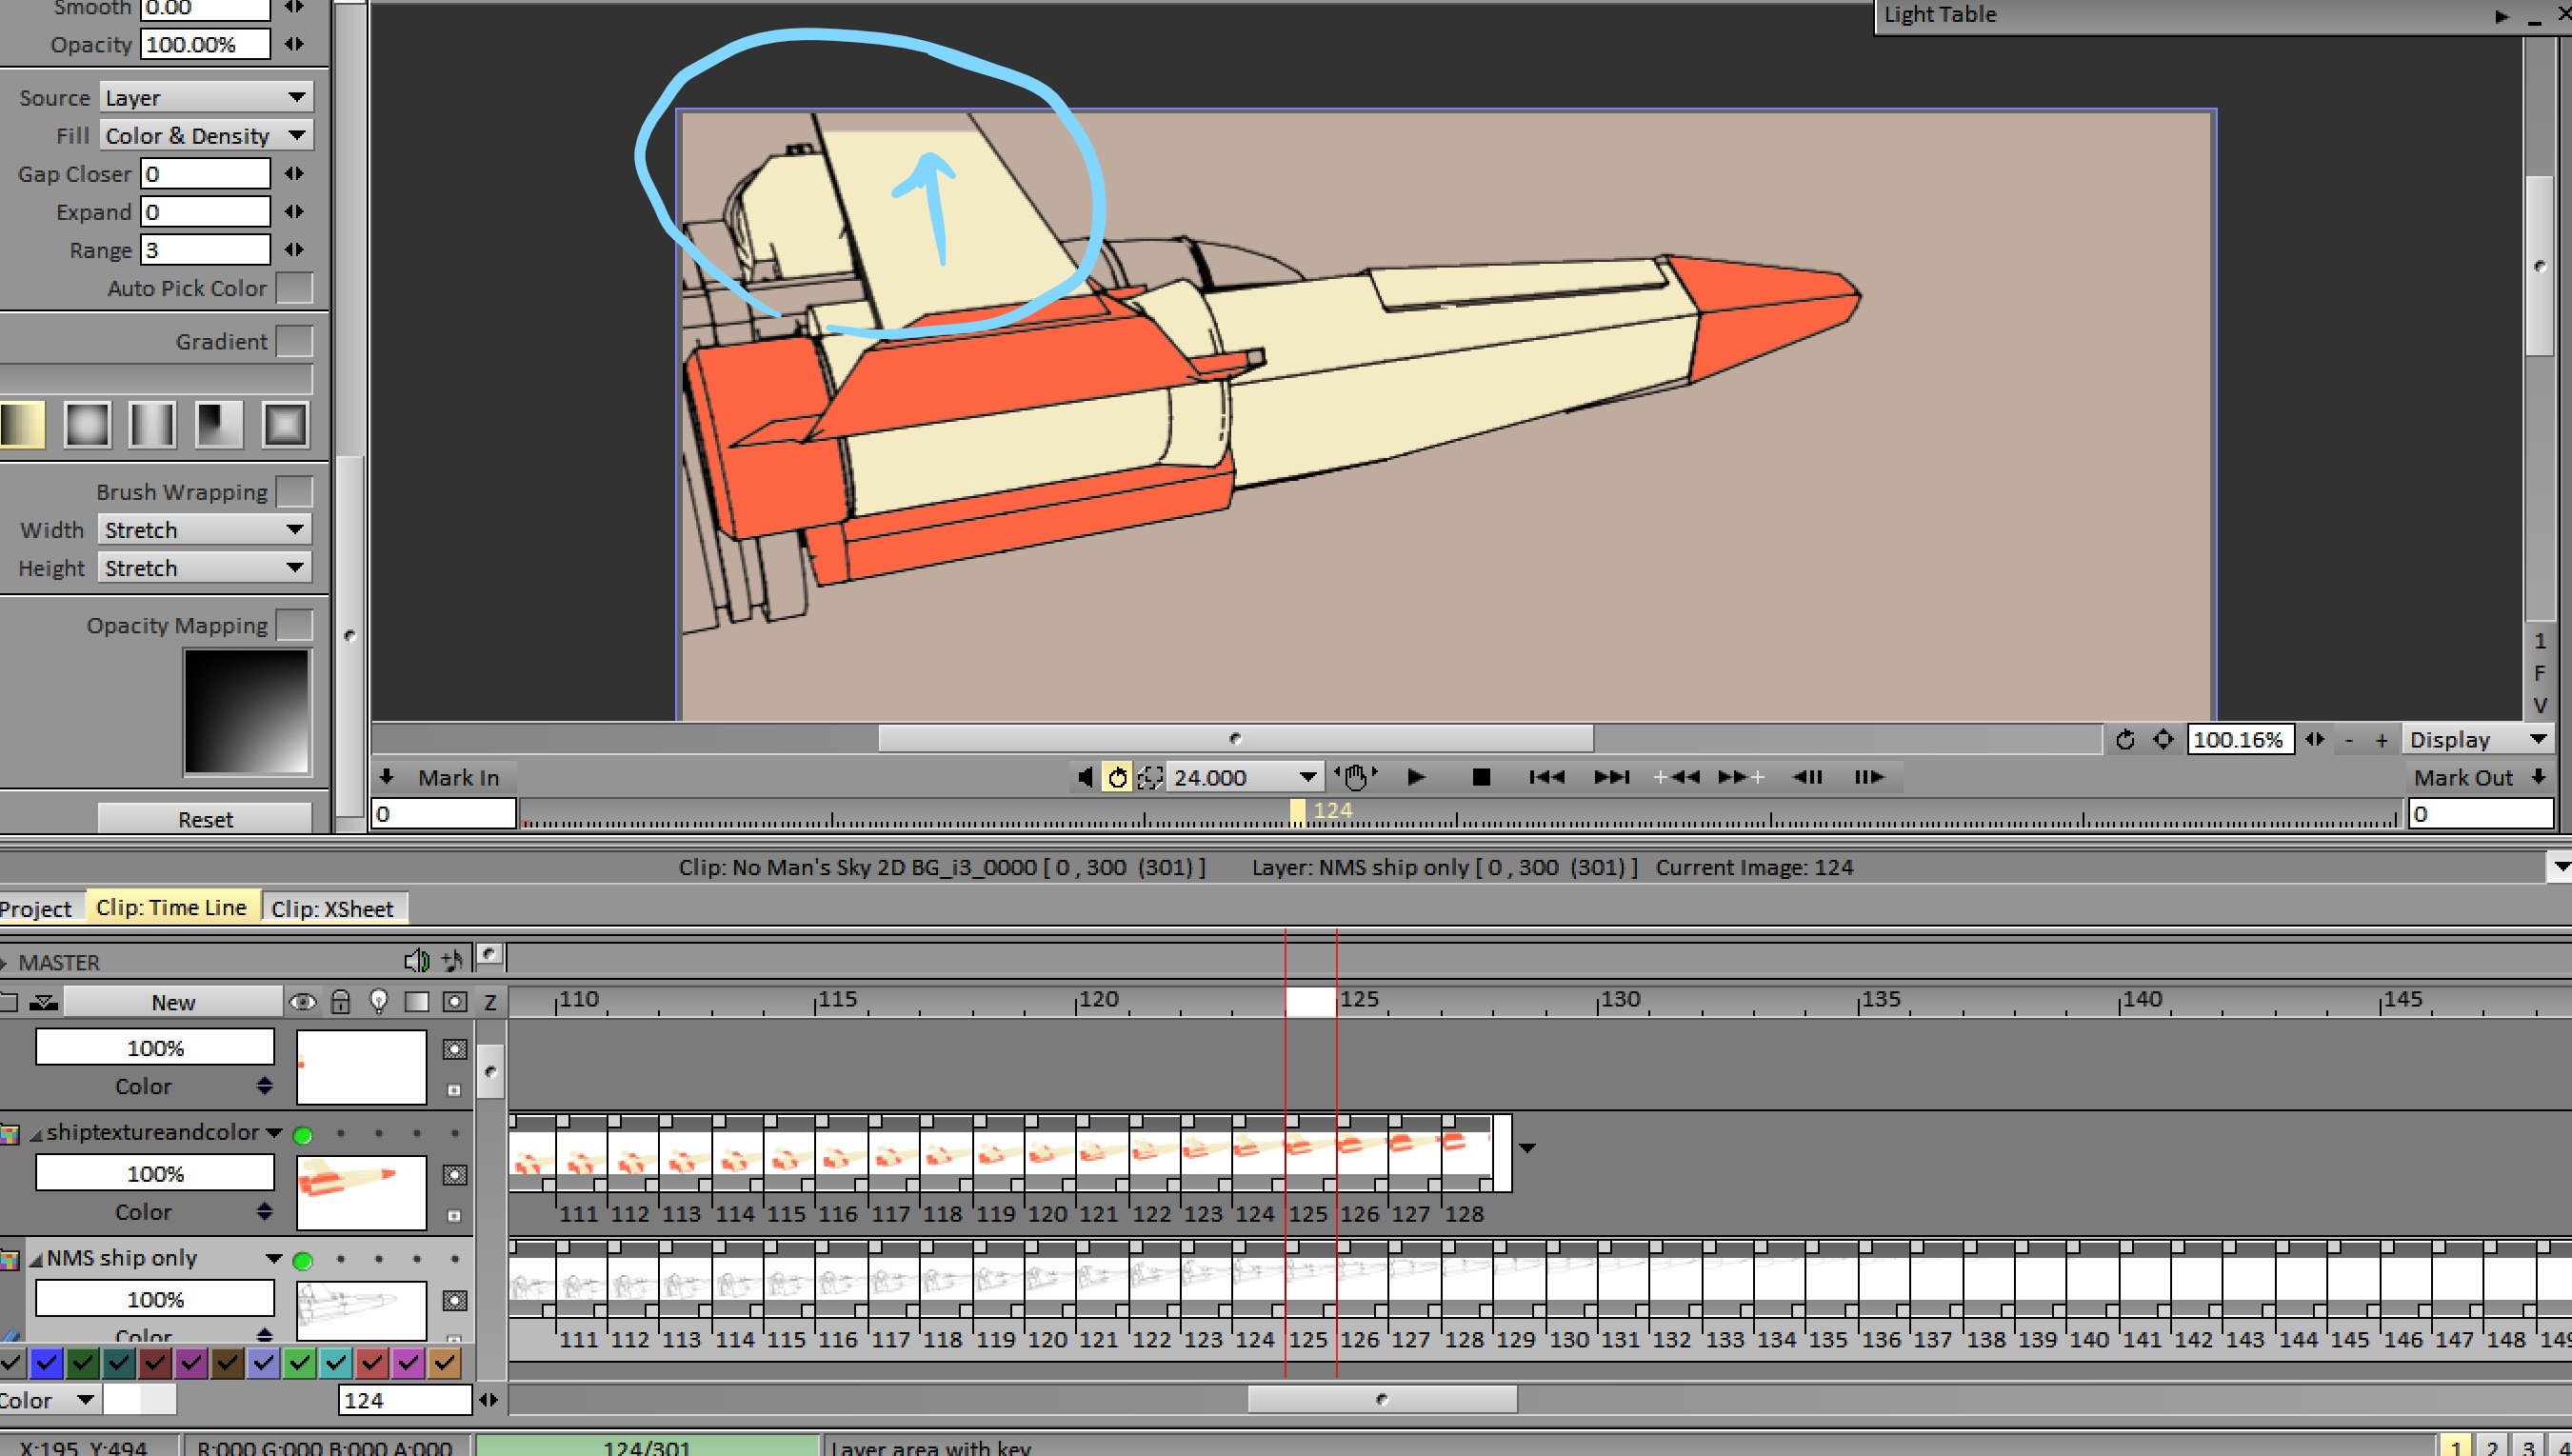This screenshot has width=2572, height=1456.
Task: Click the add sound track note icon
Action: [x=453, y=961]
